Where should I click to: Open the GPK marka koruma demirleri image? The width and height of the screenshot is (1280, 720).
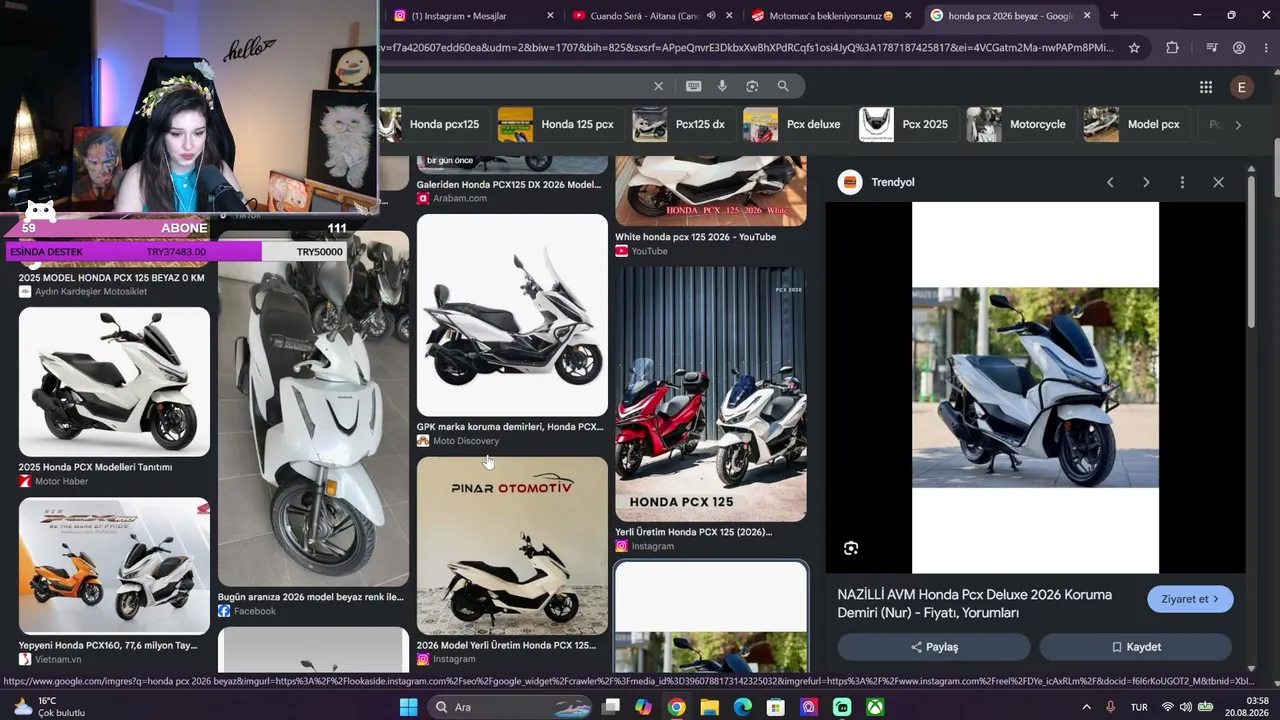512,315
